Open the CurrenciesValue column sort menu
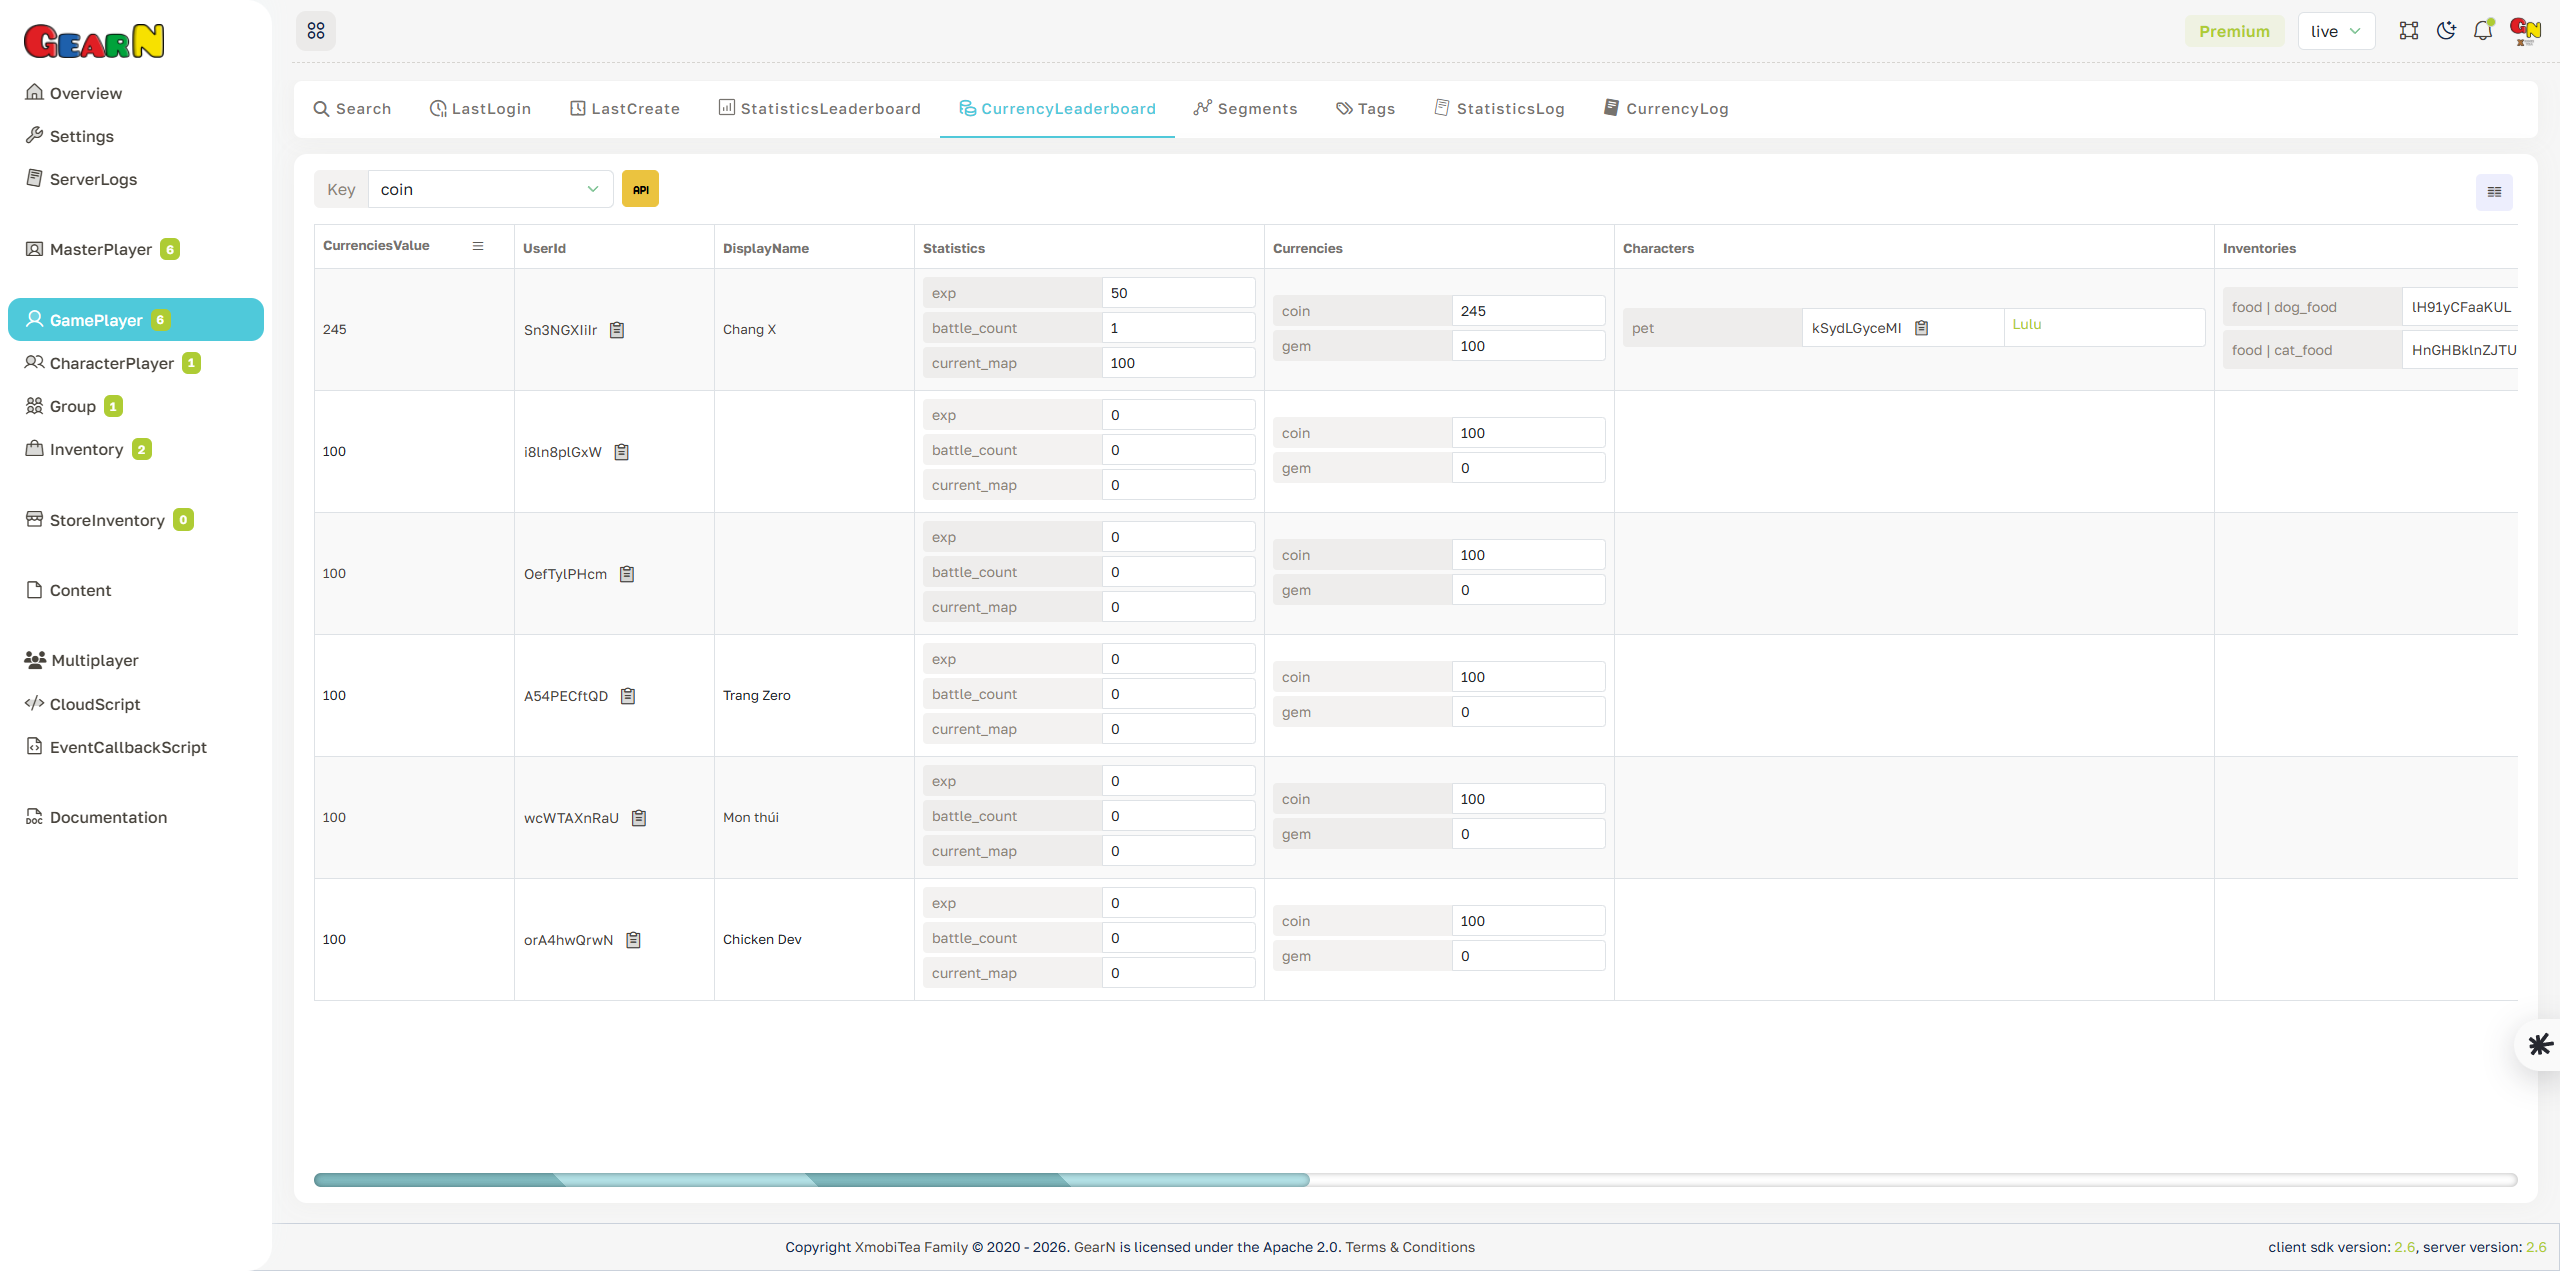2560x1271 pixels. (x=478, y=245)
